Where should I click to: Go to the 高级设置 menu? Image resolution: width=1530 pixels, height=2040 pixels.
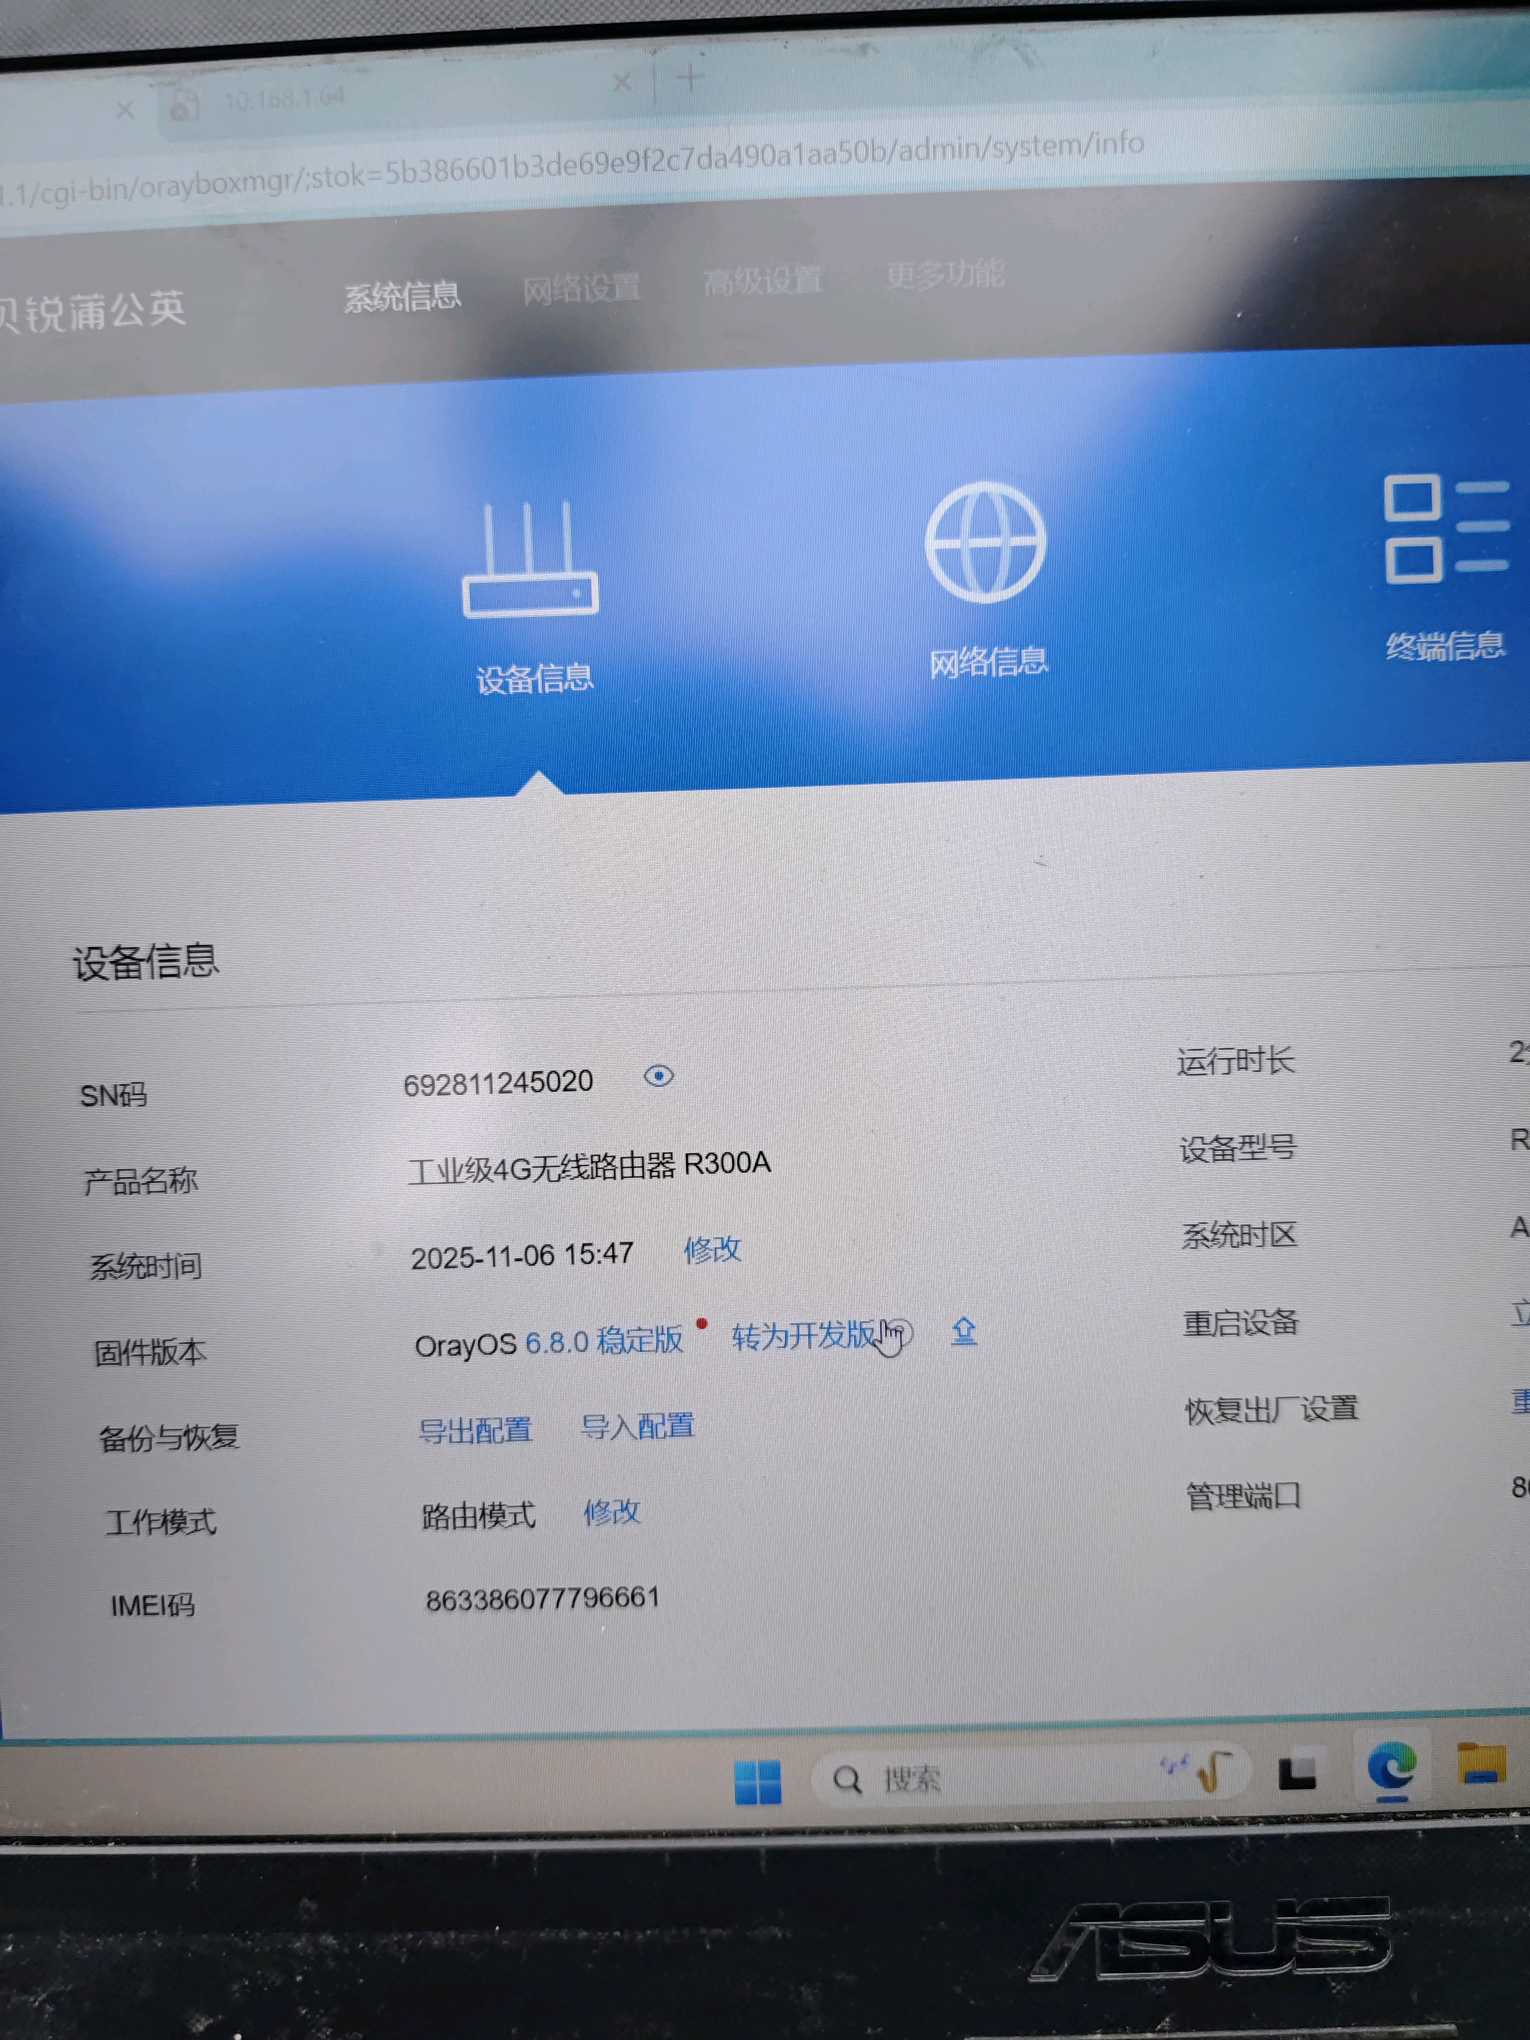762,281
